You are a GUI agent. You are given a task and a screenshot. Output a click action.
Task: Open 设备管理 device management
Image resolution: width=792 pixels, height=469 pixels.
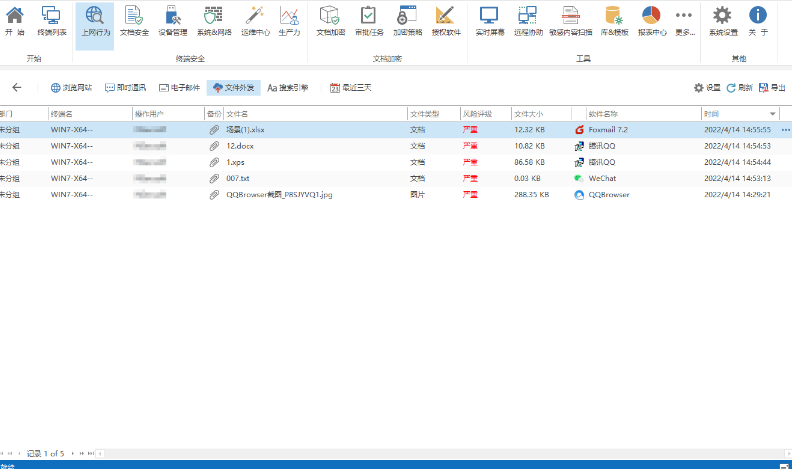[172, 21]
